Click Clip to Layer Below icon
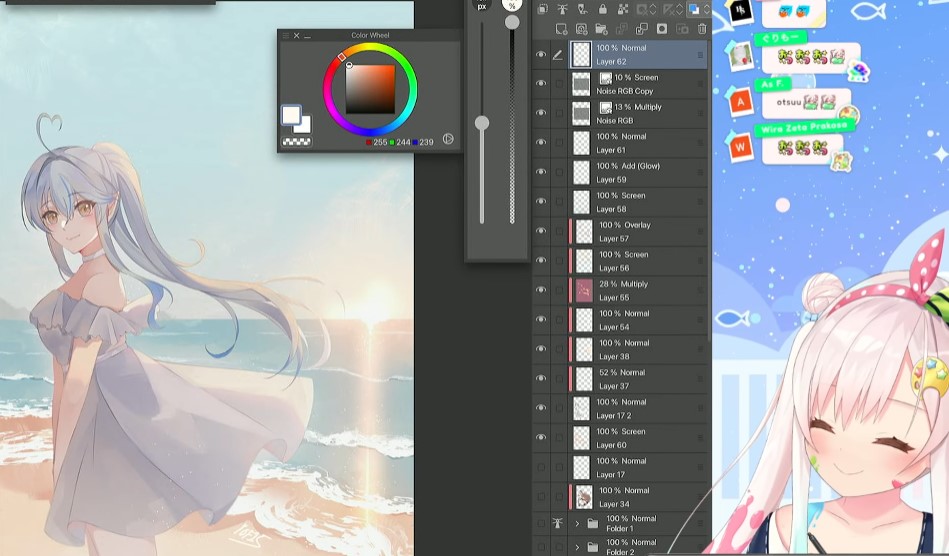The image size is (949, 556). coord(543,9)
